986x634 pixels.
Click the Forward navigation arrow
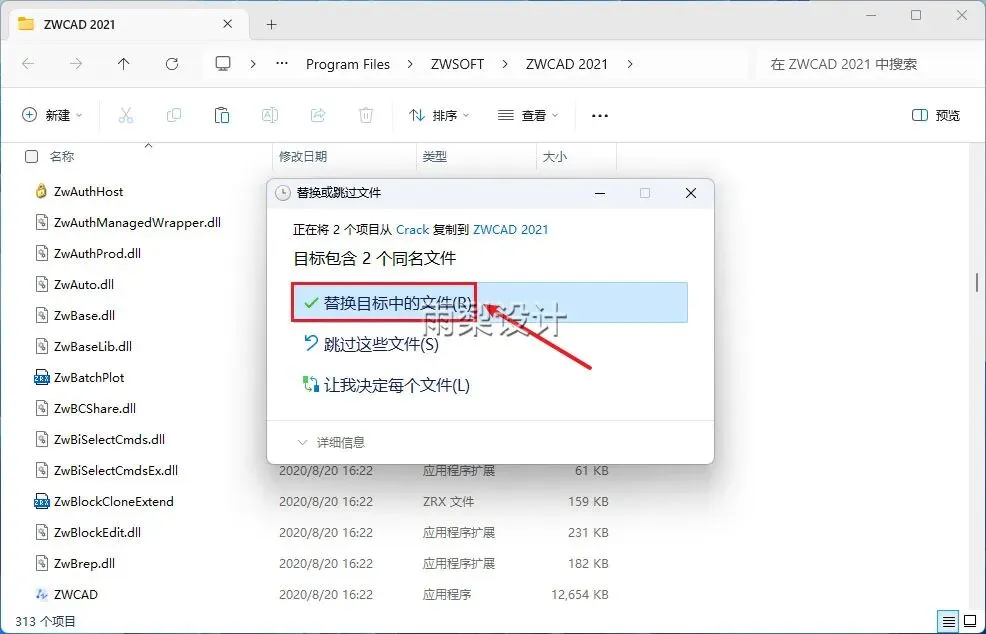pyautogui.click(x=75, y=64)
